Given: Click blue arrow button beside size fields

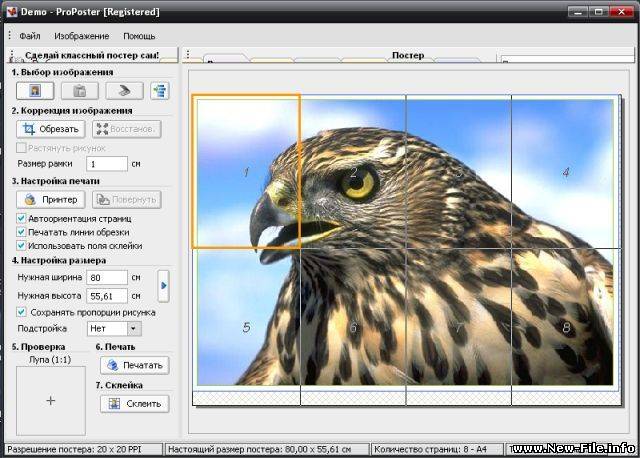Looking at the screenshot, I should [x=163, y=286].
